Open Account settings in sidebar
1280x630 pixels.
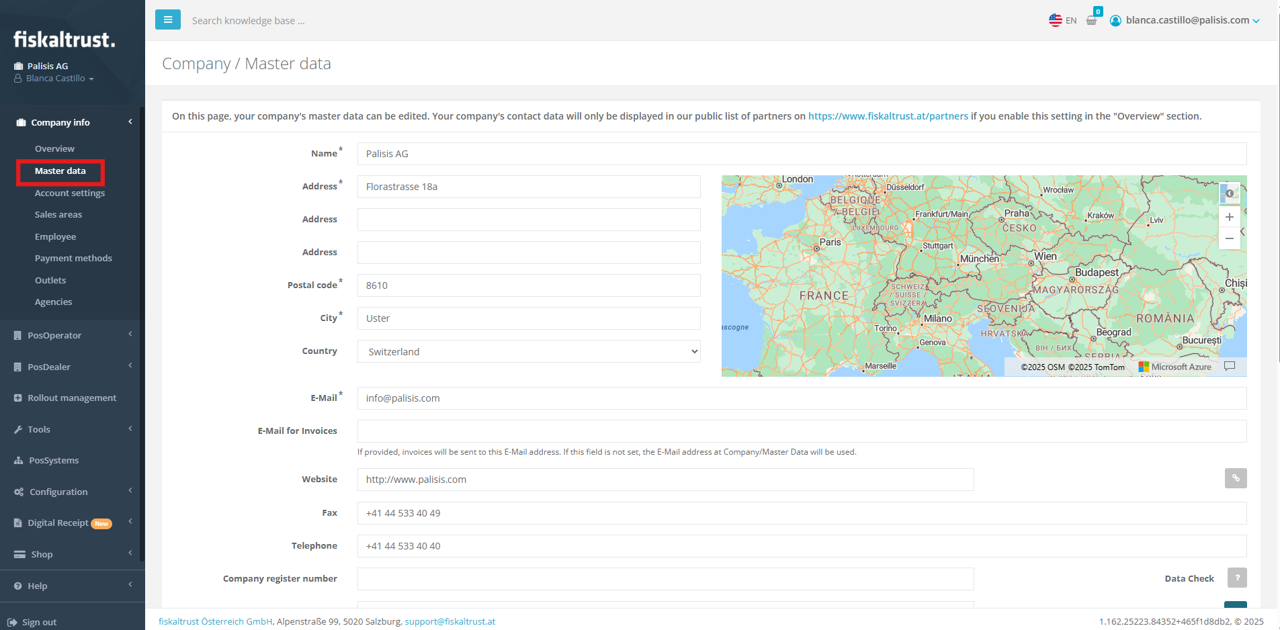click(69, 193)
